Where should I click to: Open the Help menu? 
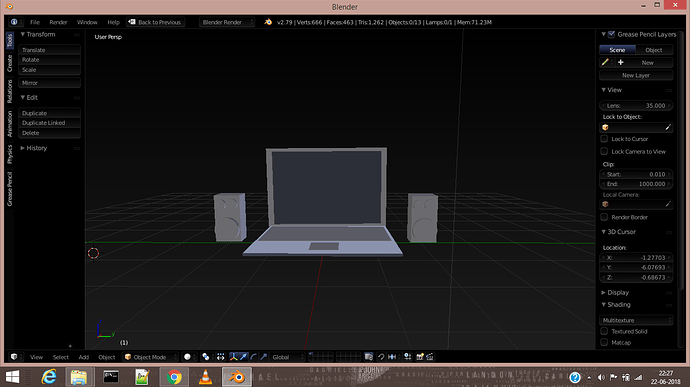(x=114, y=22)
